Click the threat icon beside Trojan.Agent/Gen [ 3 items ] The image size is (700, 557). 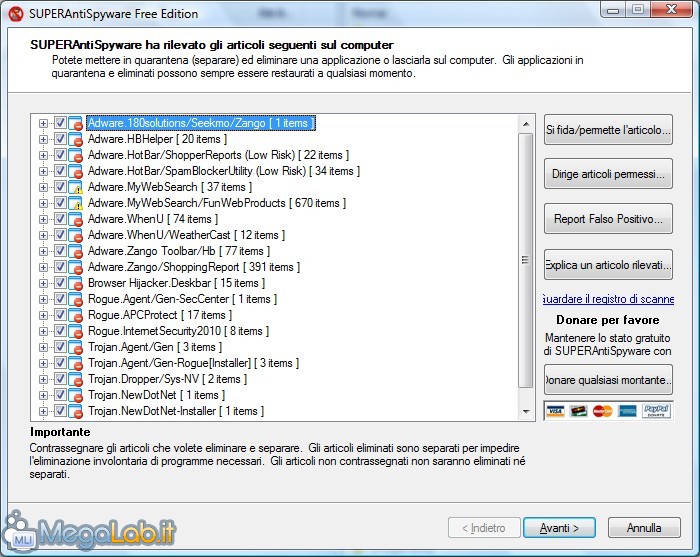[75, 348]
